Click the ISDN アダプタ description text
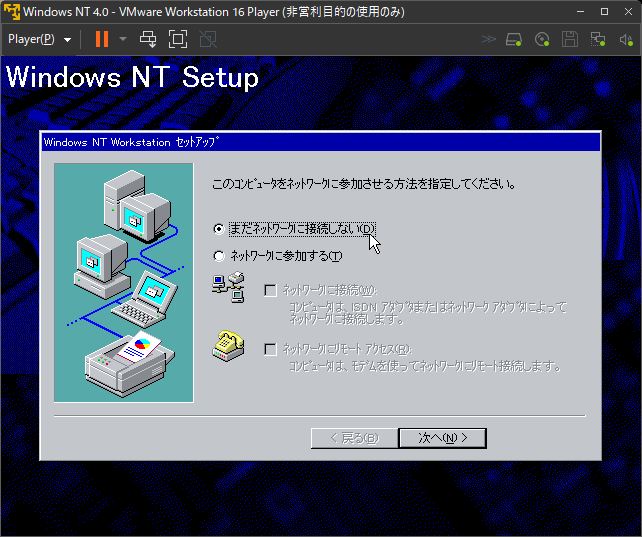Screen dimensions: 642x537 tap(428, 313)
